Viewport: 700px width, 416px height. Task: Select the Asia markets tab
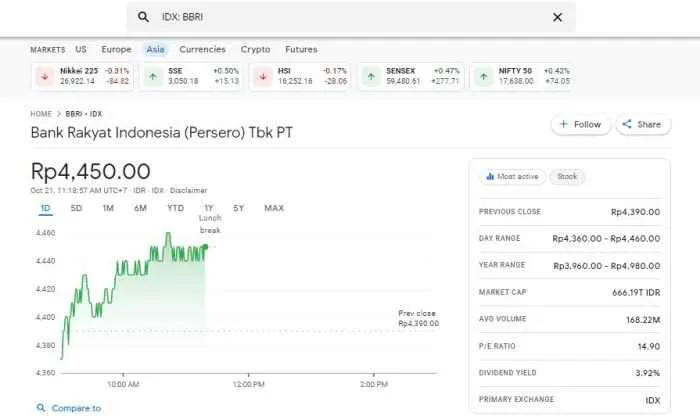[x=155, y=49]
